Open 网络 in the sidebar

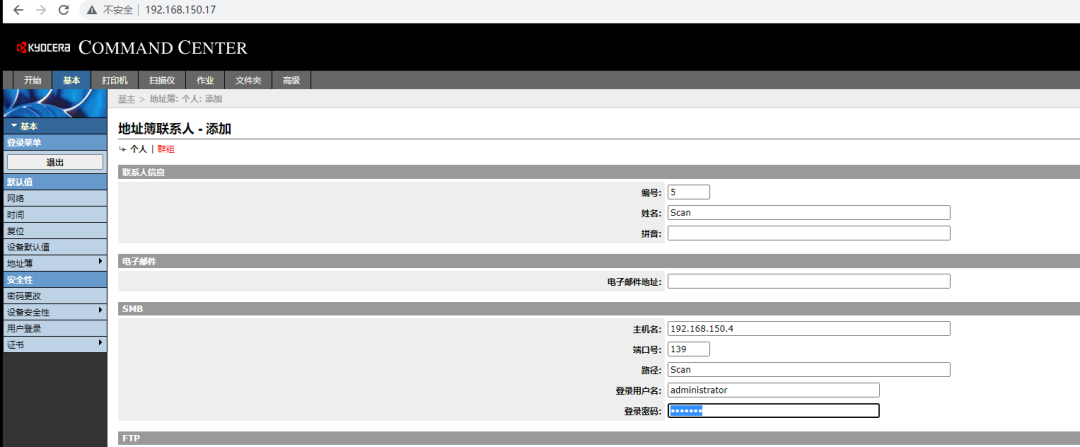(55, 198)
